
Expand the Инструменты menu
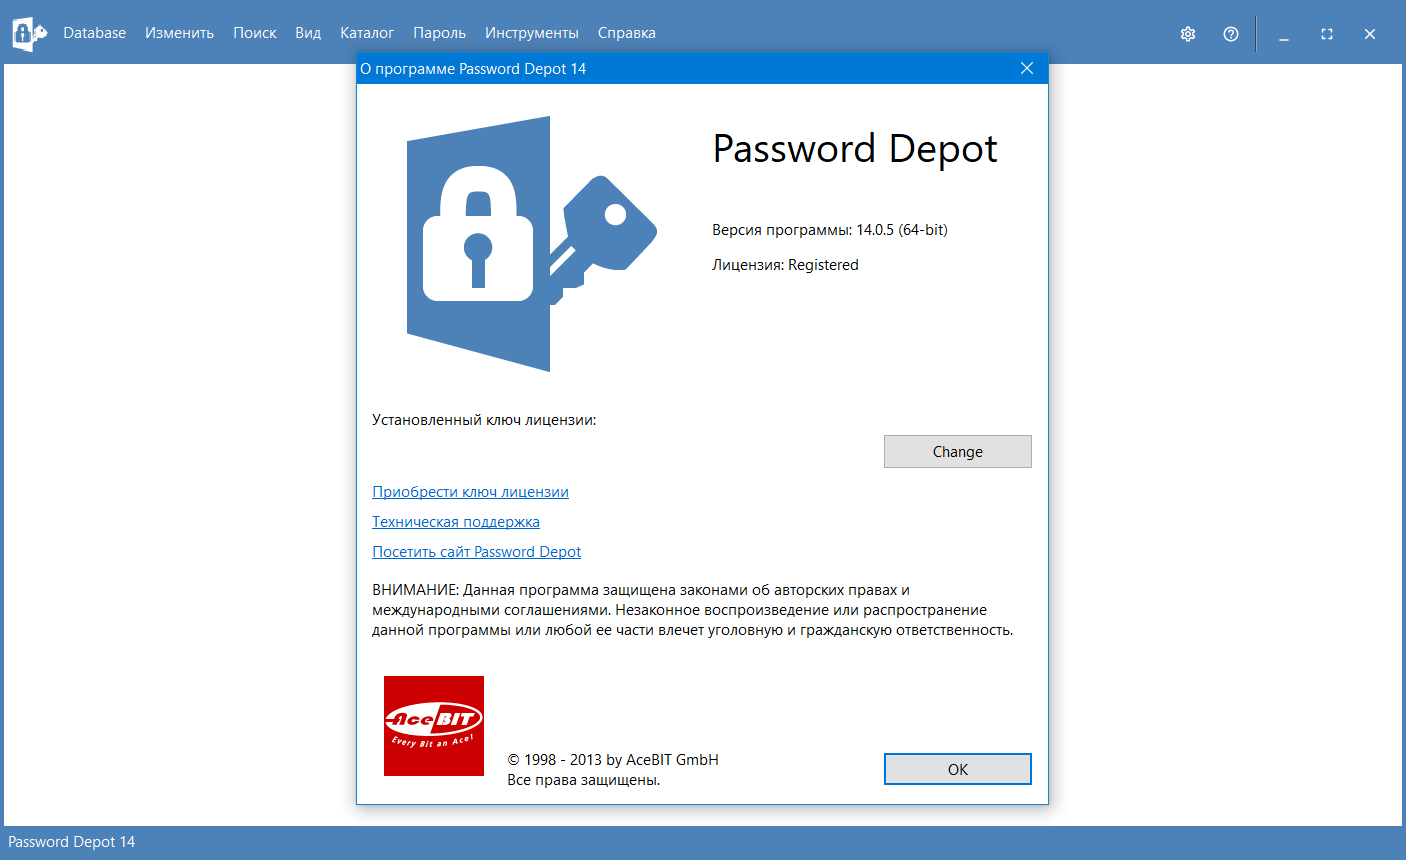(x=532, y=33)
